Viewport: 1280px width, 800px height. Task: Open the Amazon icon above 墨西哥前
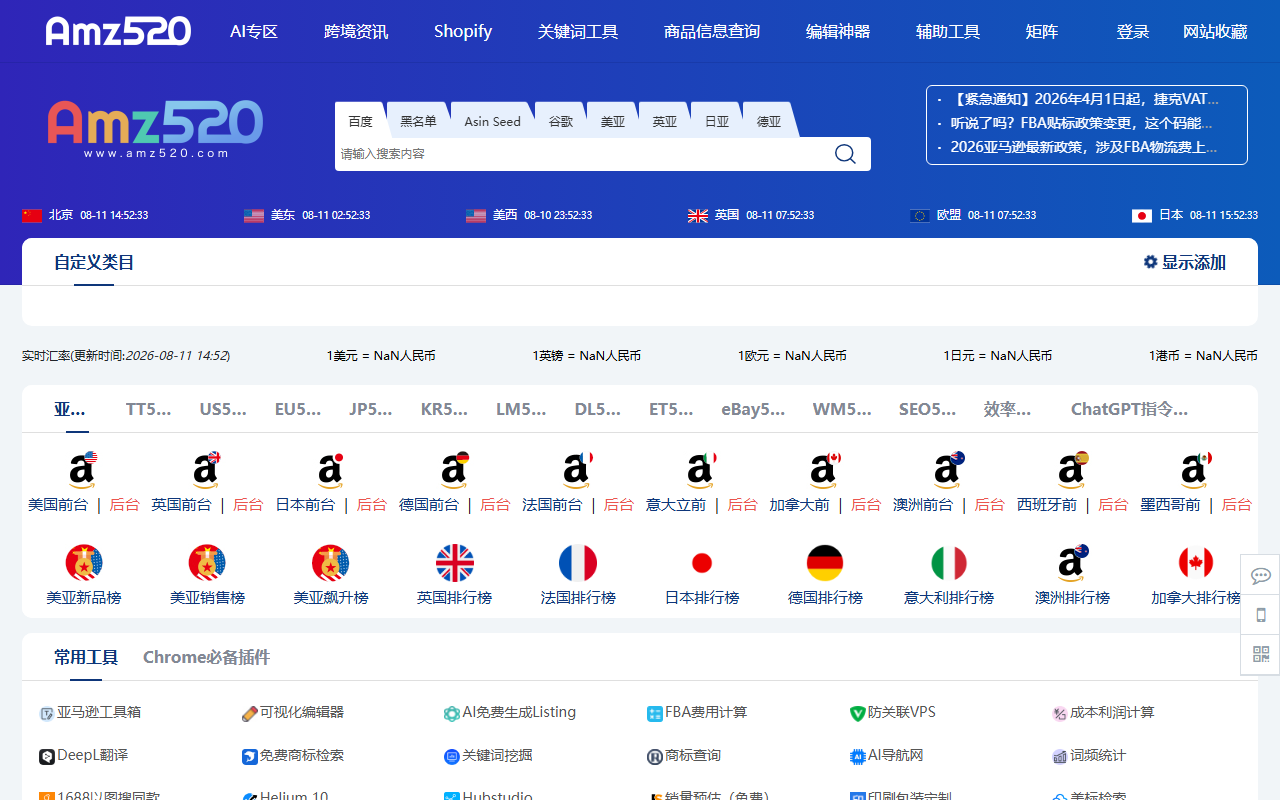(1196, 470)
